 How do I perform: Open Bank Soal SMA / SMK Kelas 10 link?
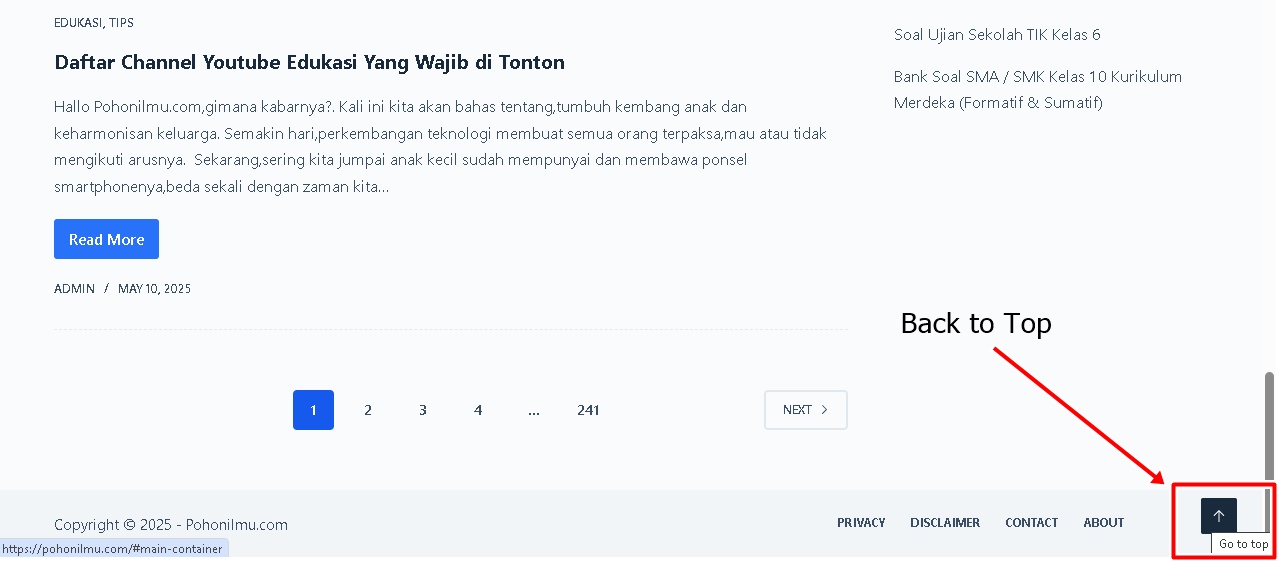pos(1038,89)
